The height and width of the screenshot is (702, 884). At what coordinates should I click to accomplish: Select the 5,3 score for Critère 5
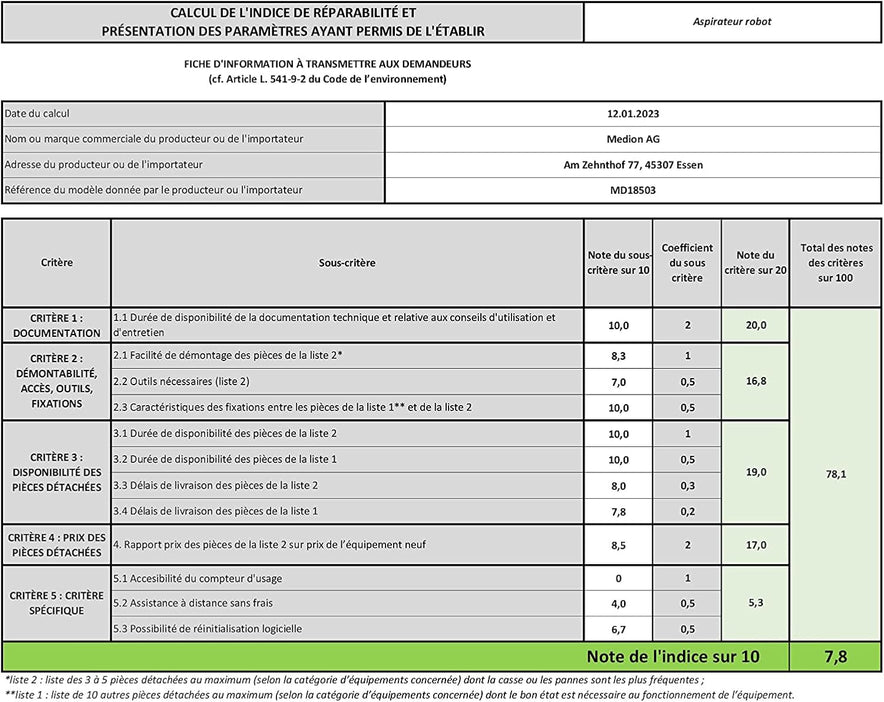(x=755, y=603)
